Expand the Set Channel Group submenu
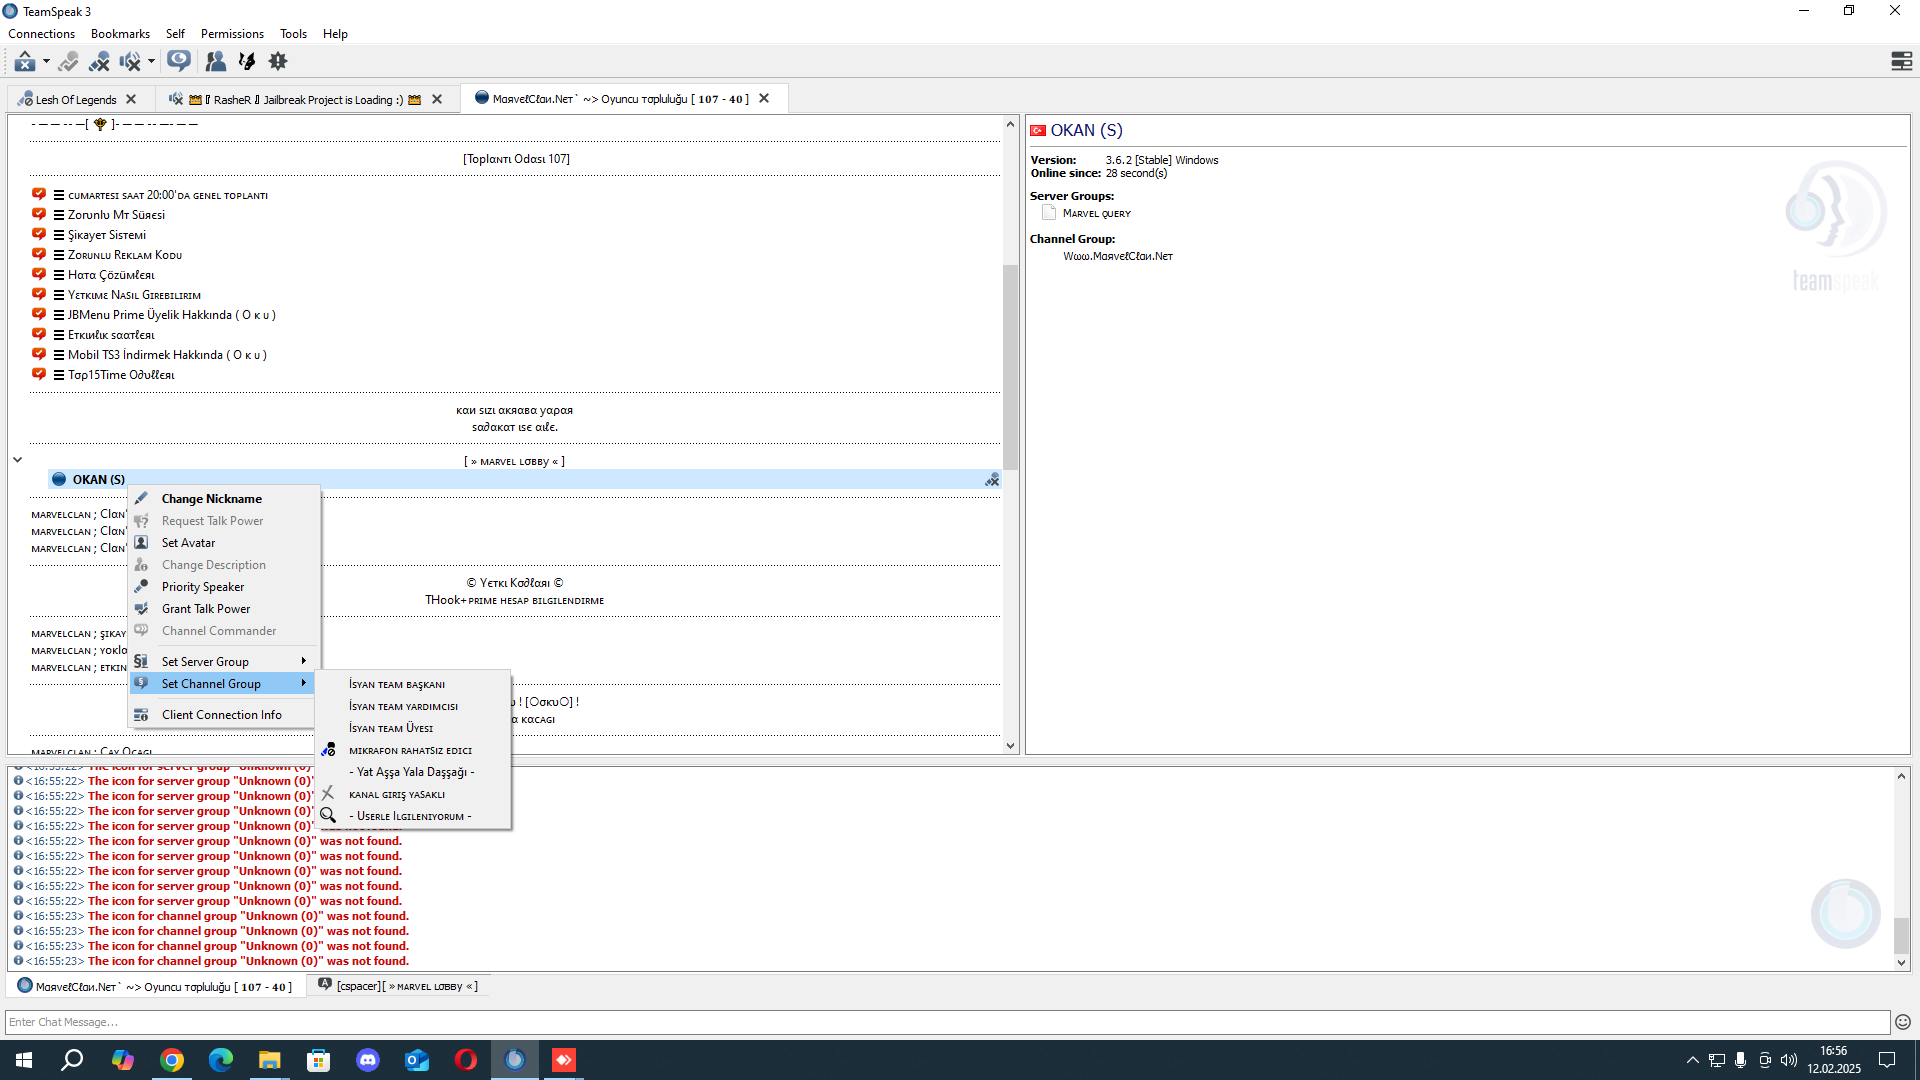The width and height of the screenshot is (1920, 1080). 224,684
